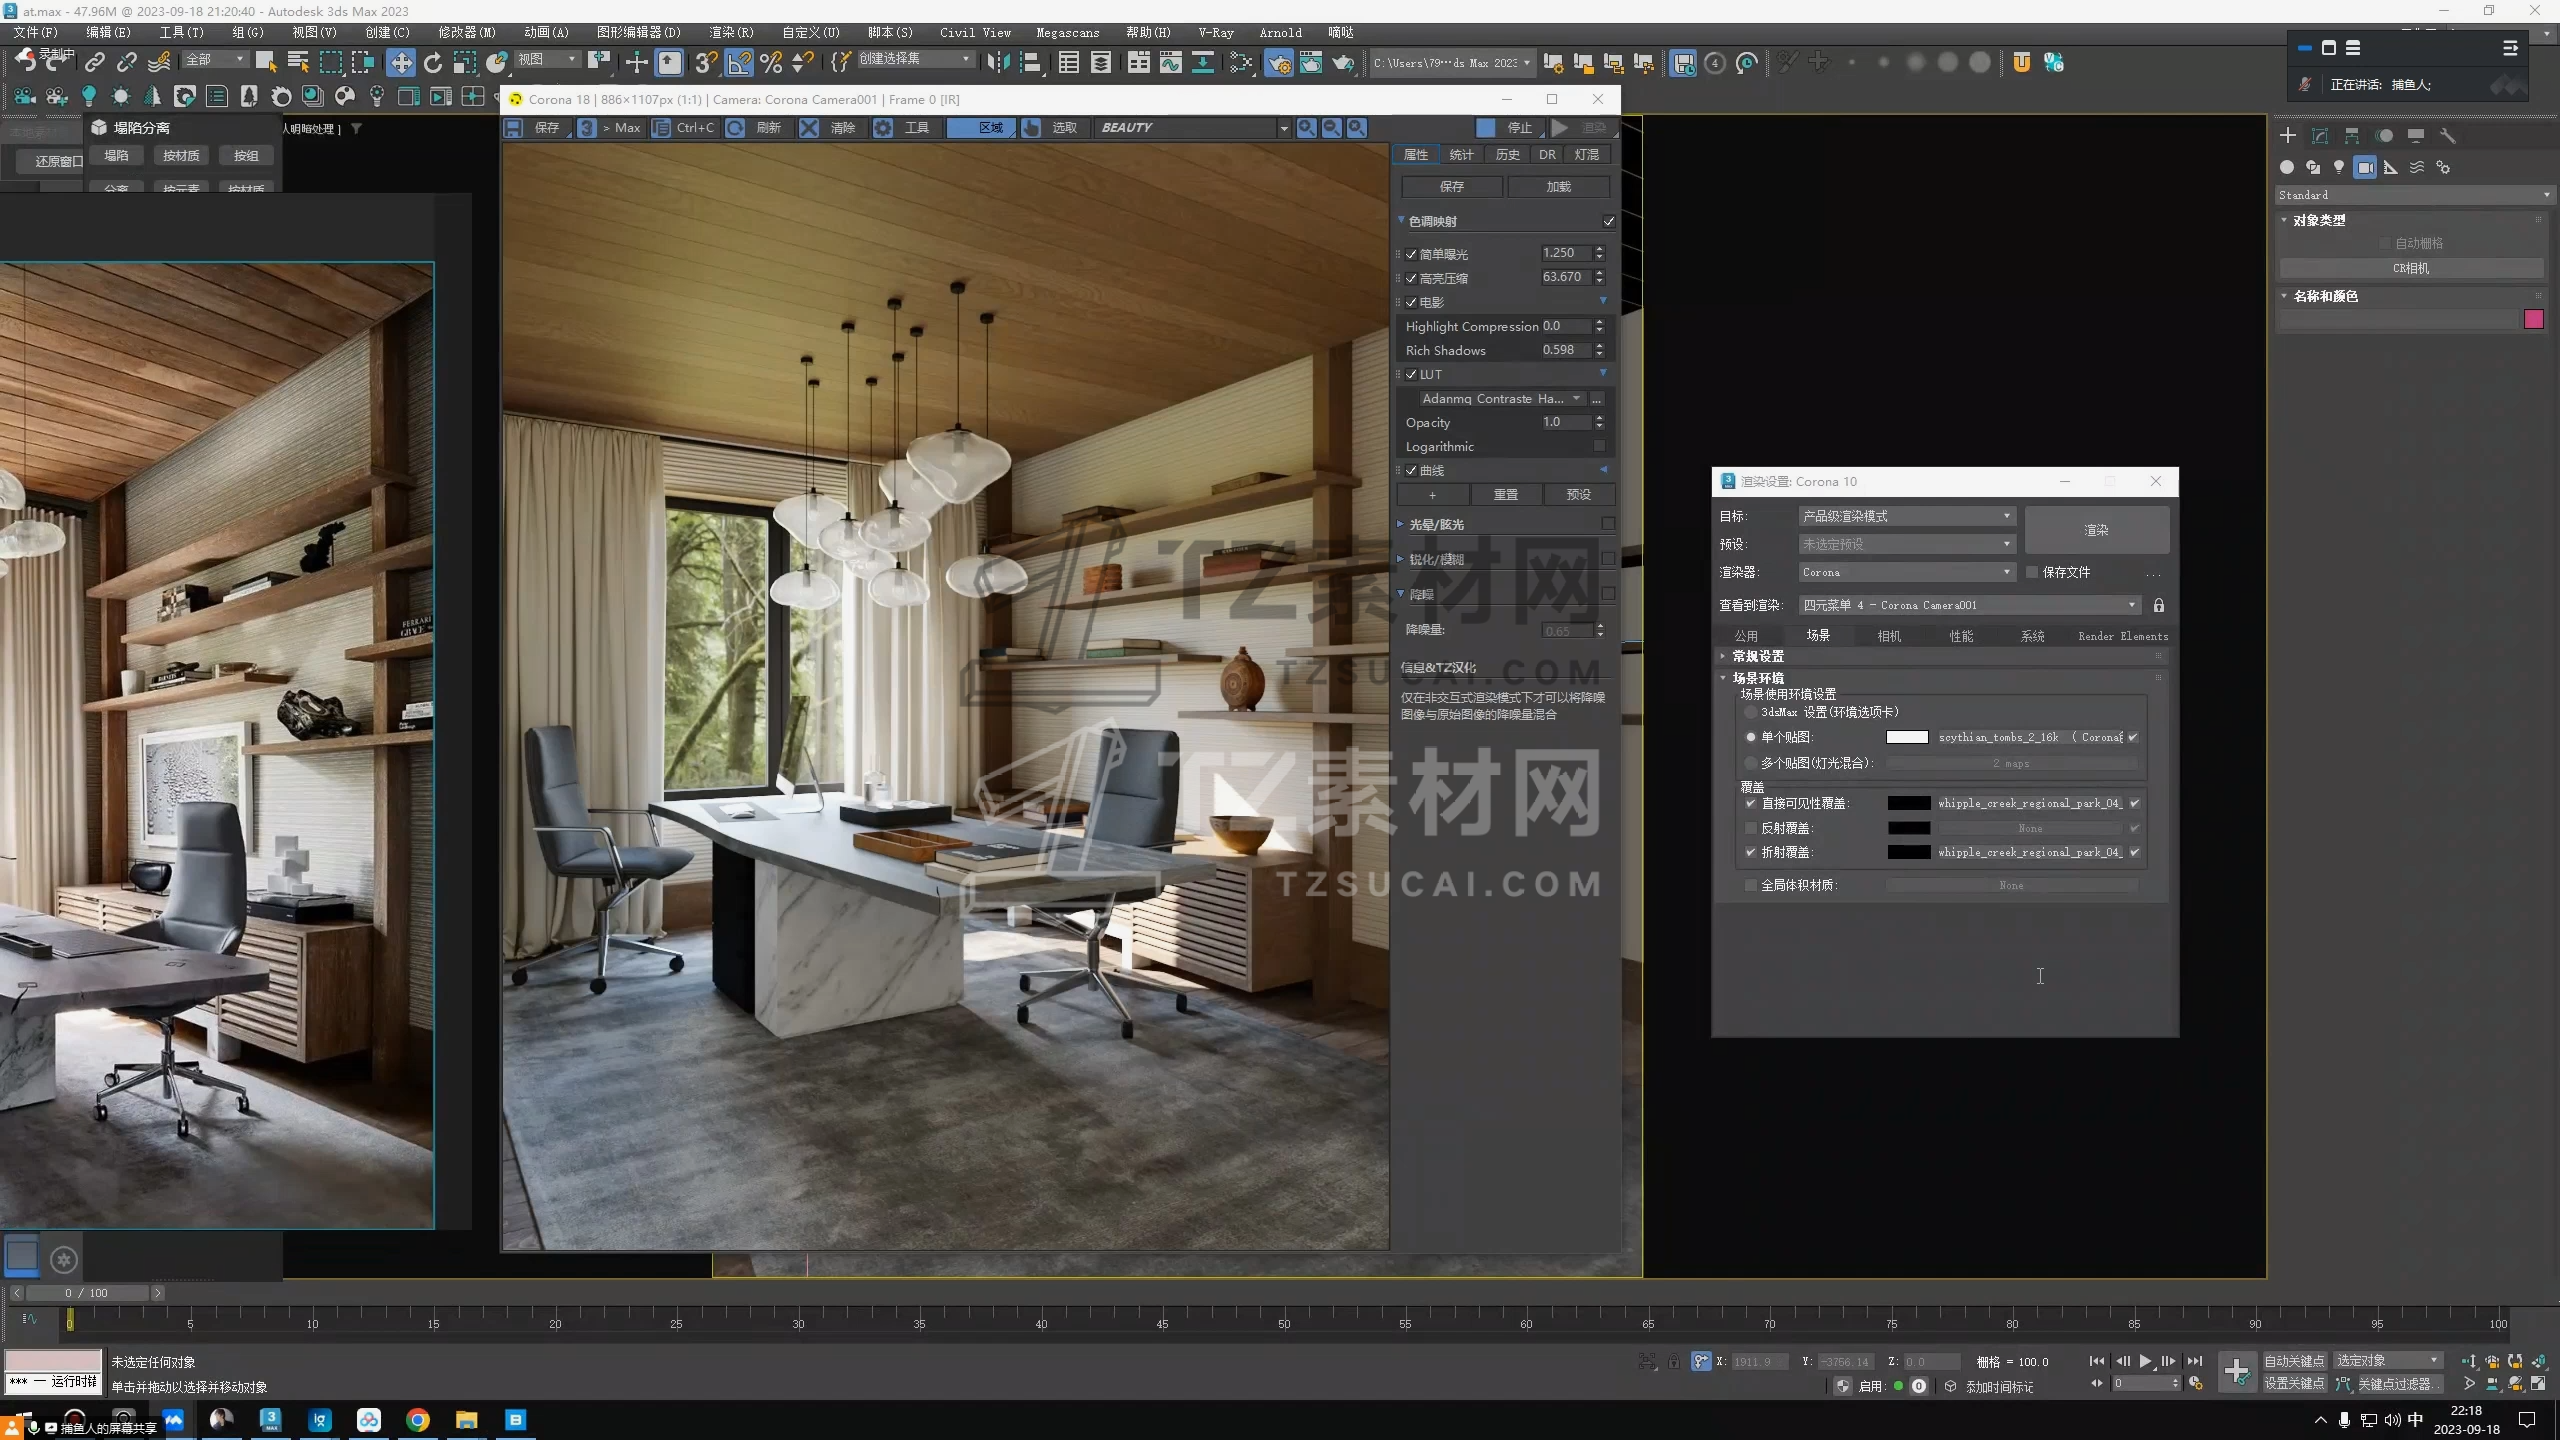2560x1440 pixels.
Task: Open the Modify panel tab icon
Action: click(x=2319, y=136)
